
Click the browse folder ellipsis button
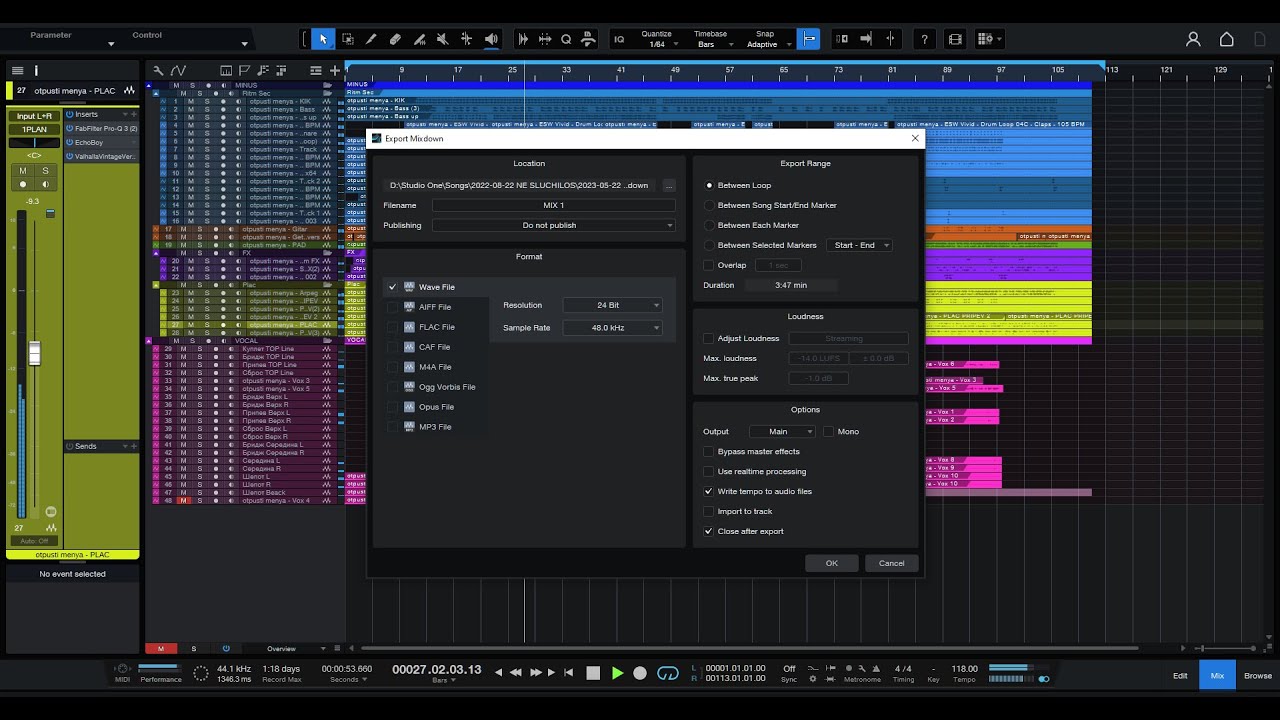(669, 185)
